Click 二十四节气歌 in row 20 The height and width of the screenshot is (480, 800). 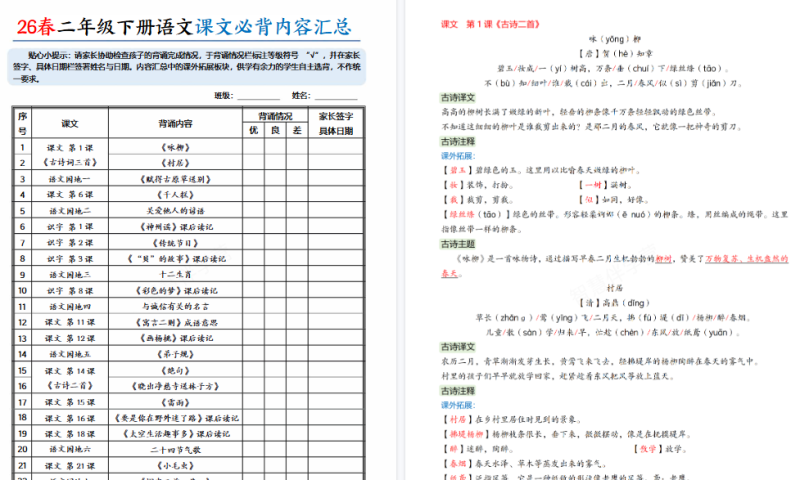coord(175,450)
